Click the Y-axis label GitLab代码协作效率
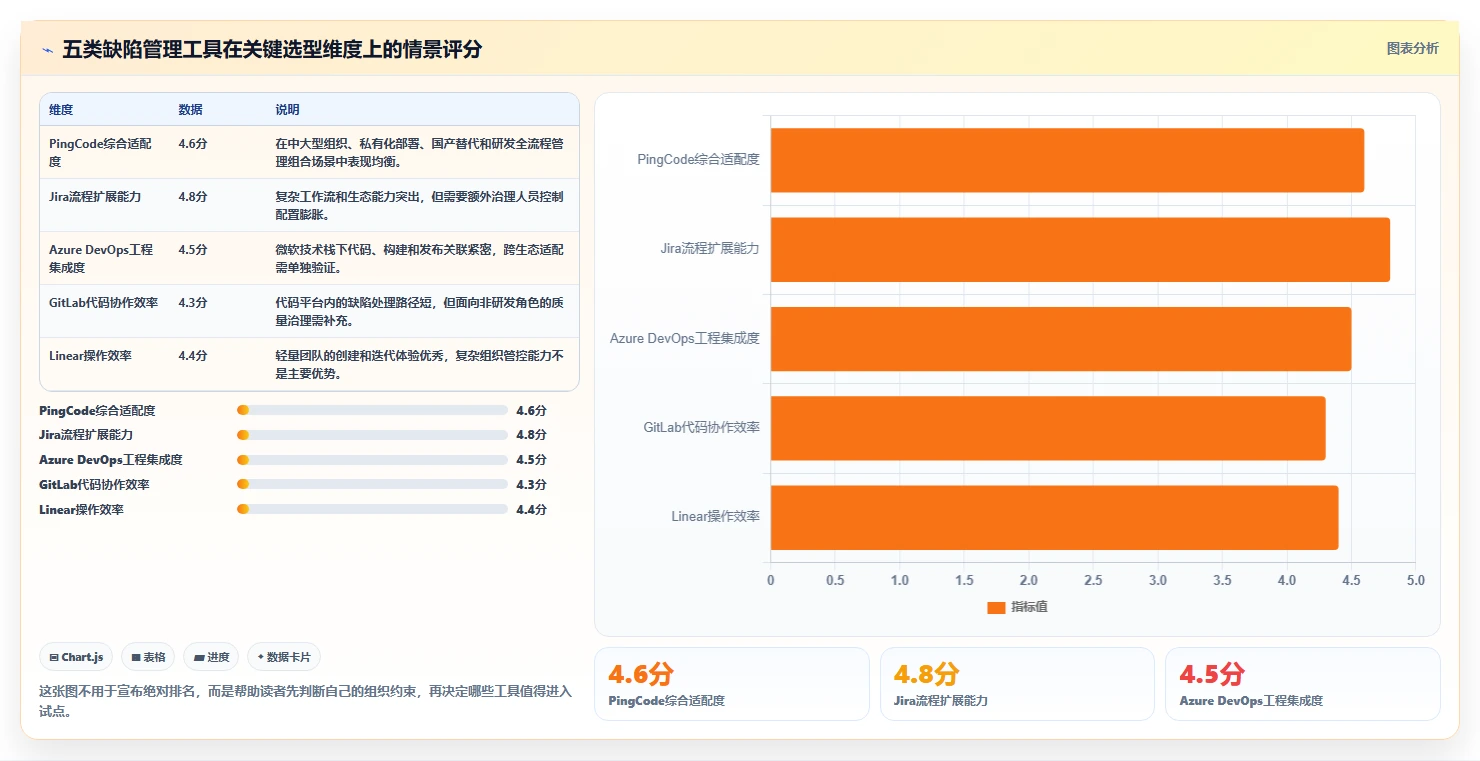The width and height of the screenshot is (1480, 761). [702, 427]
